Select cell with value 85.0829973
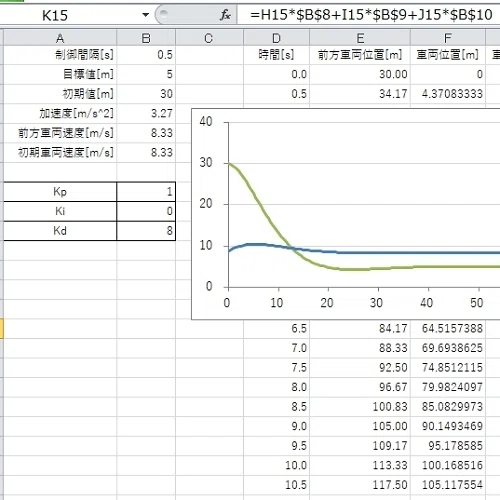Image resolution: width=500 pixels, height=500 pixels. (x=448, y=407)
